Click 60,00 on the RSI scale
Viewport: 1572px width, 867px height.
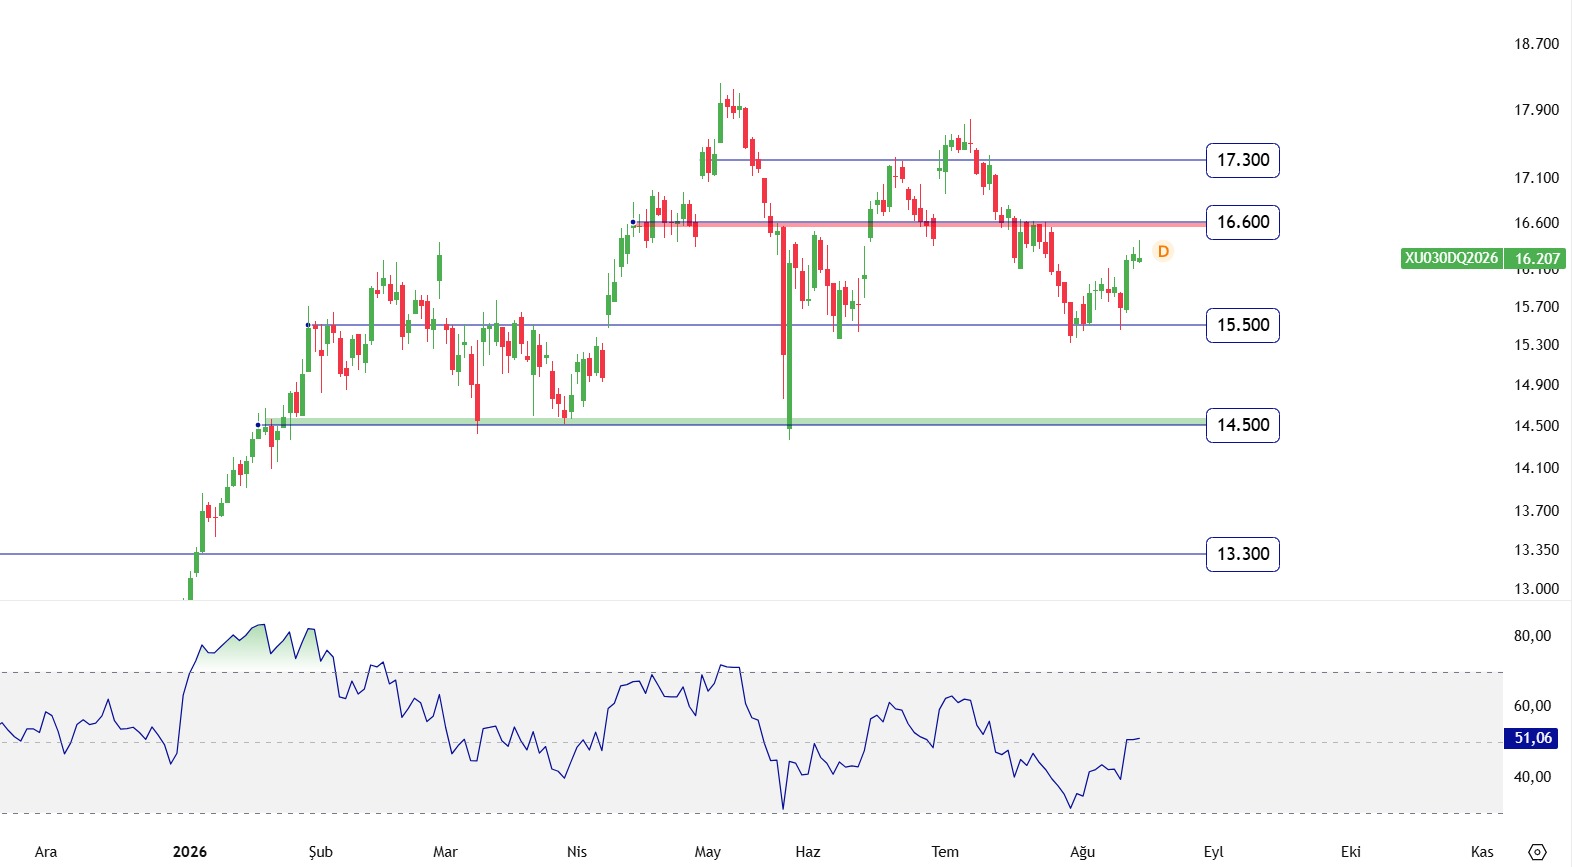click(1532, 706)
